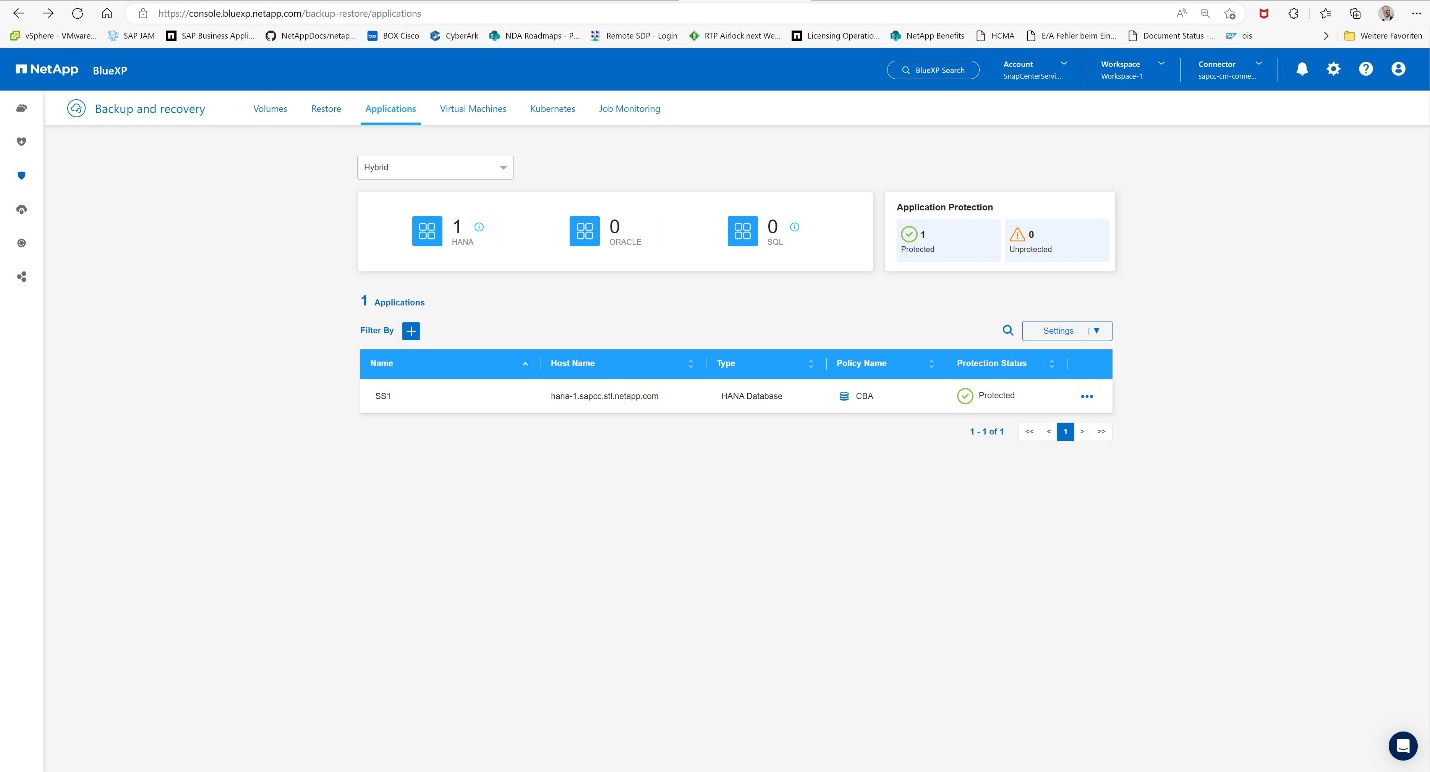Click the Filter By plus icon

click(x=411, y=331)
